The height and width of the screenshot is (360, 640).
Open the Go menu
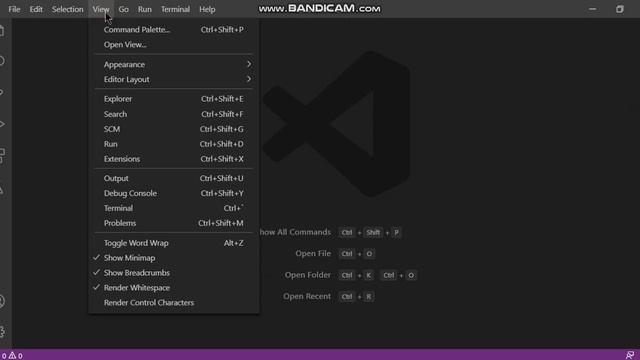pyautogui.click(x=123, y=9)
